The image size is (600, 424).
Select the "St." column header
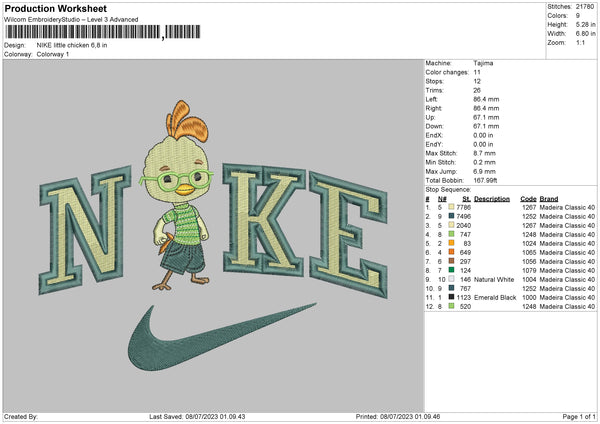pos(466,199)
